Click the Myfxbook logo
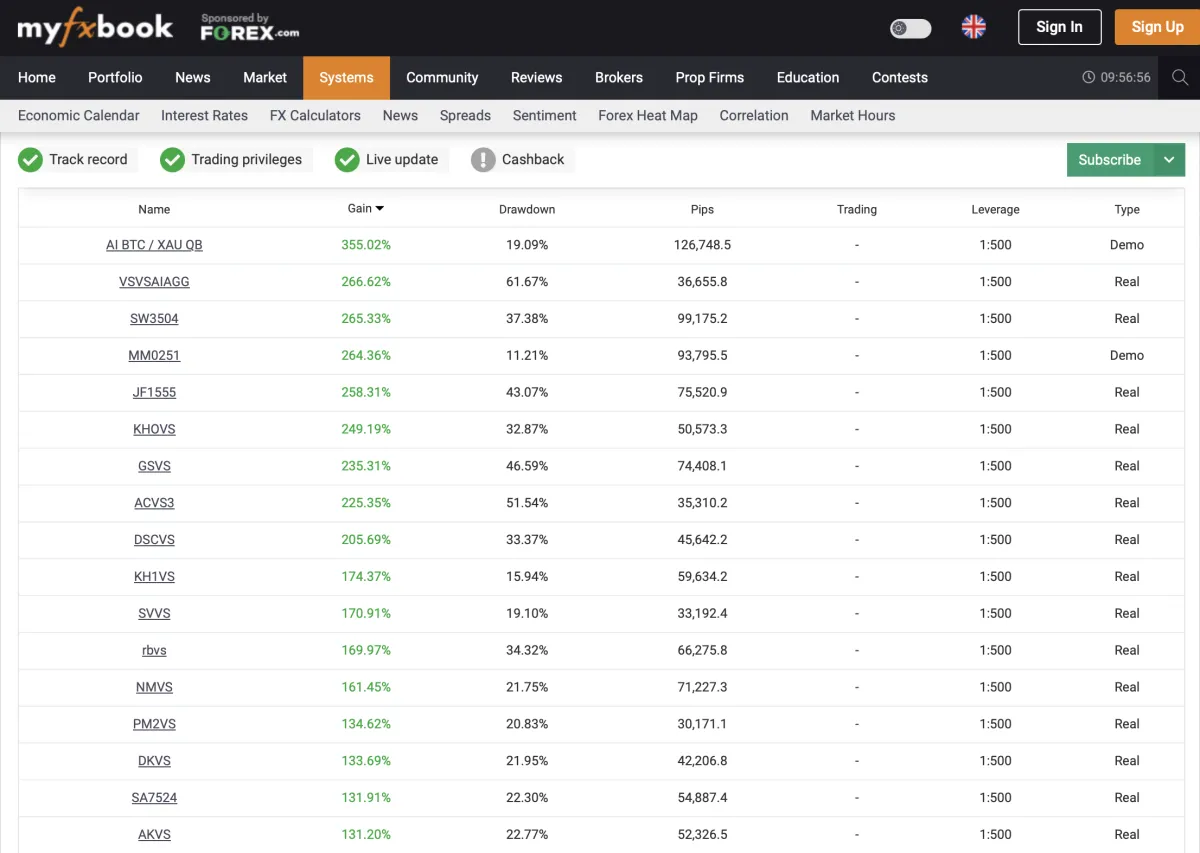1200x853 pixels. [x=95, y=28]
